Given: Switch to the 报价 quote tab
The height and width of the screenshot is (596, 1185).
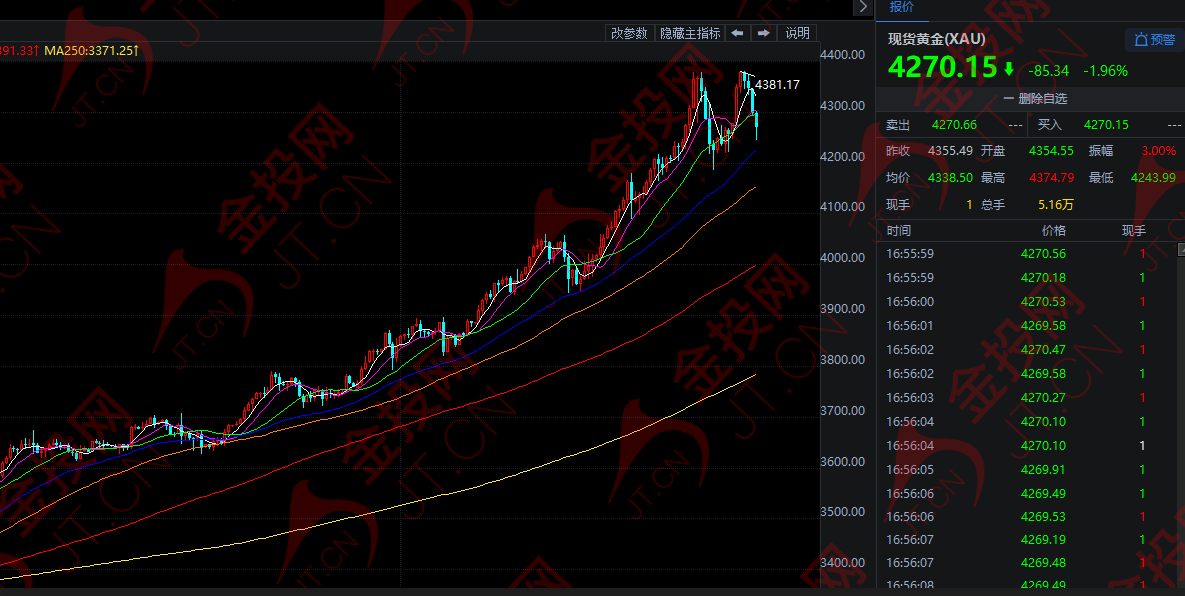Looking at the screenshot, I should [902, 7].
